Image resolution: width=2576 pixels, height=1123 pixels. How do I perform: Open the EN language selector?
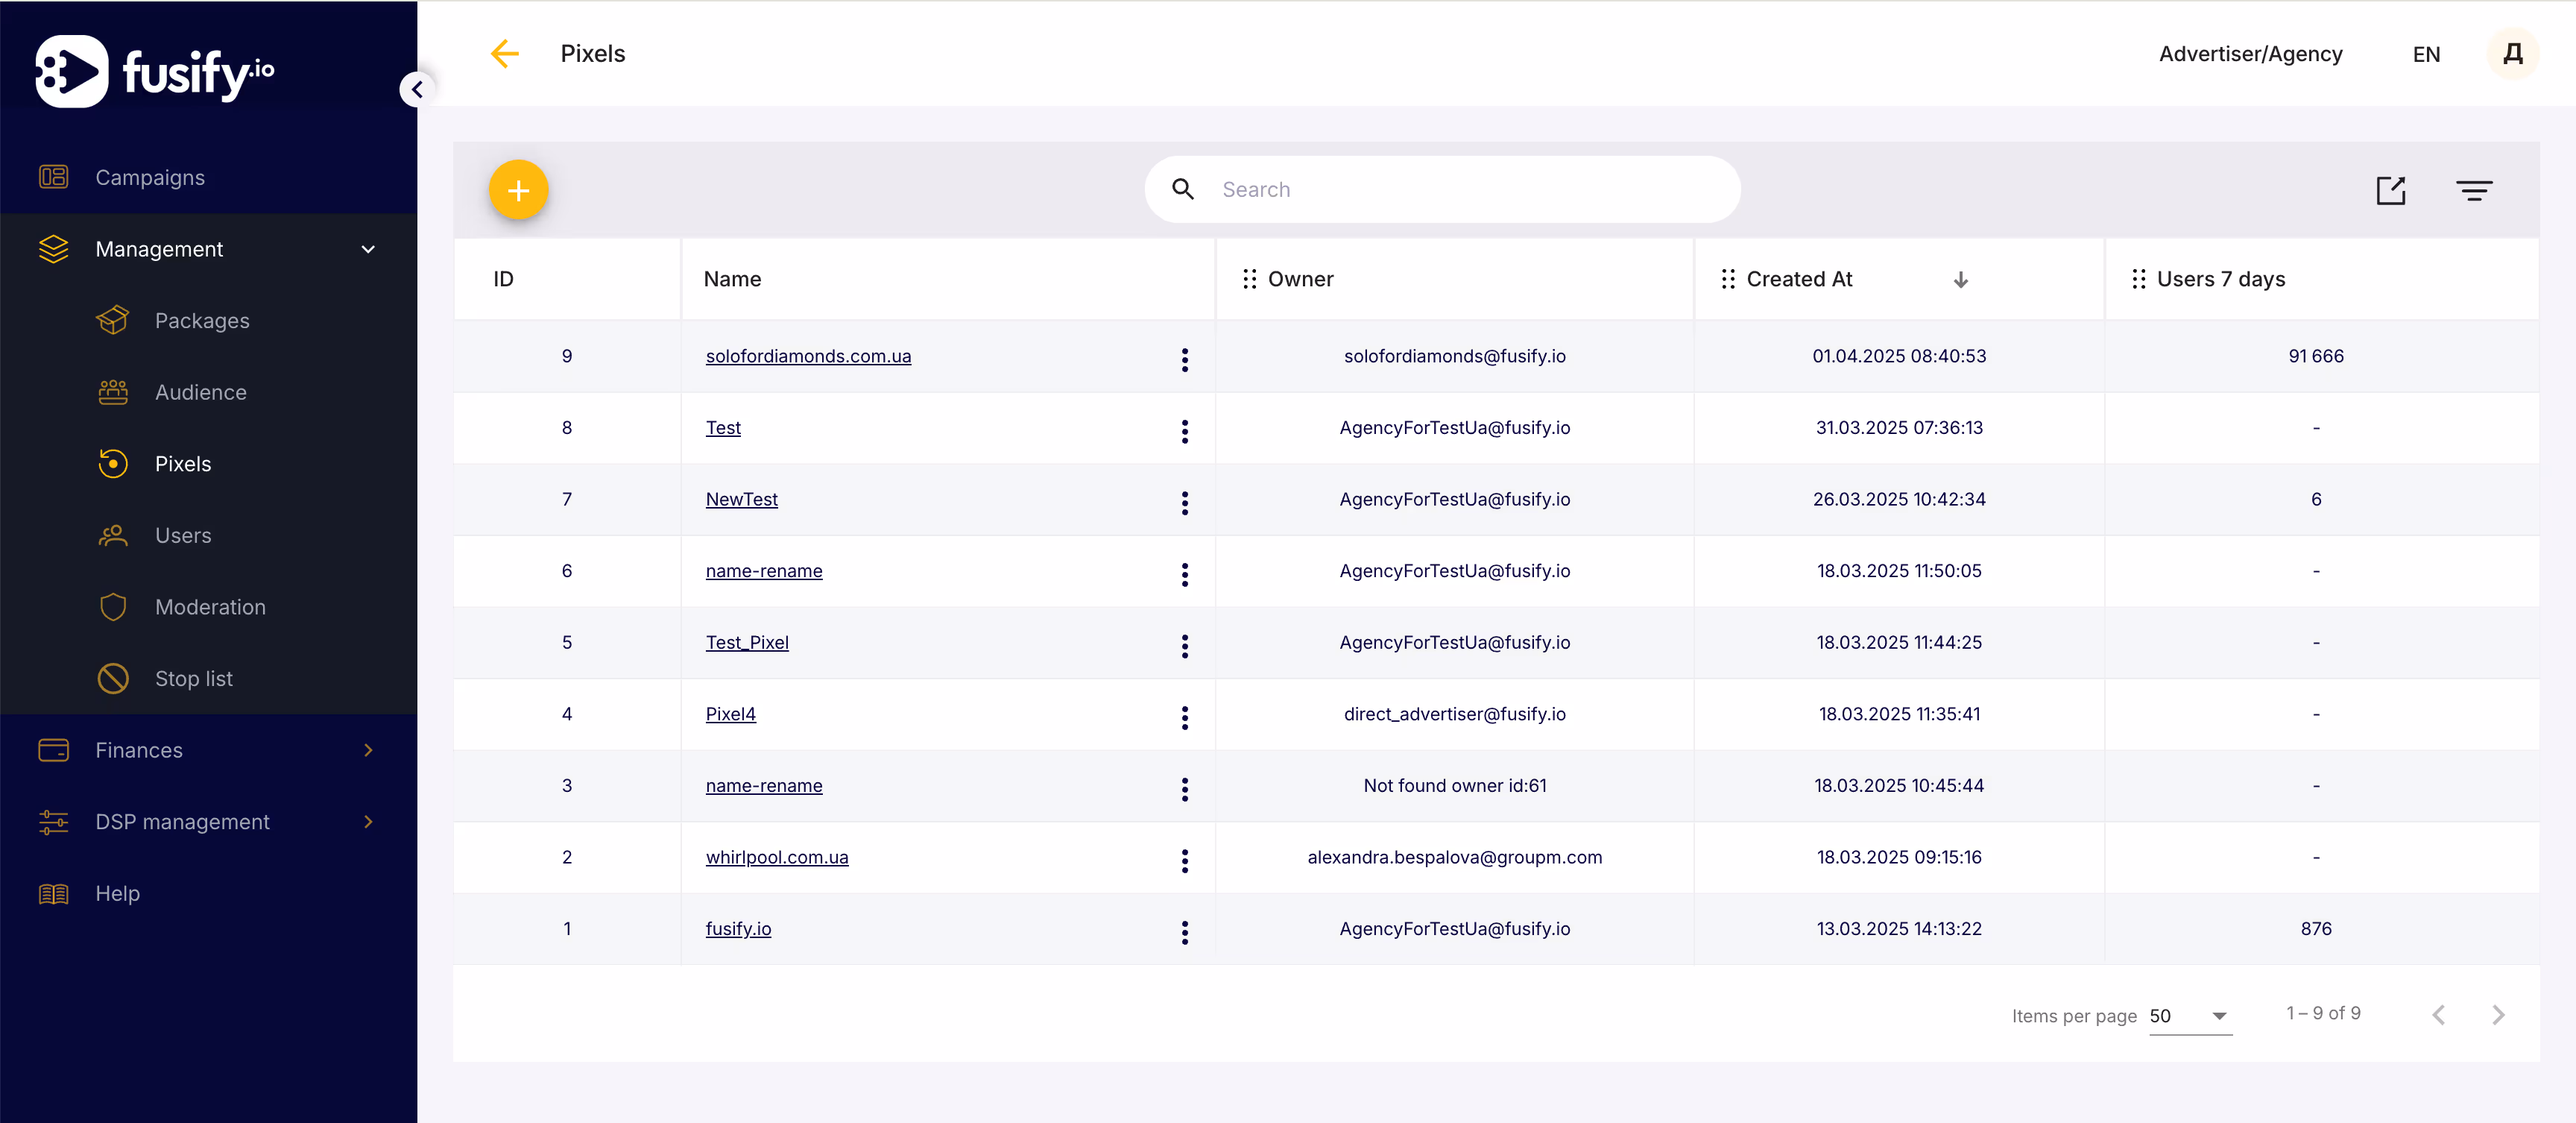tap(2426, 54)
